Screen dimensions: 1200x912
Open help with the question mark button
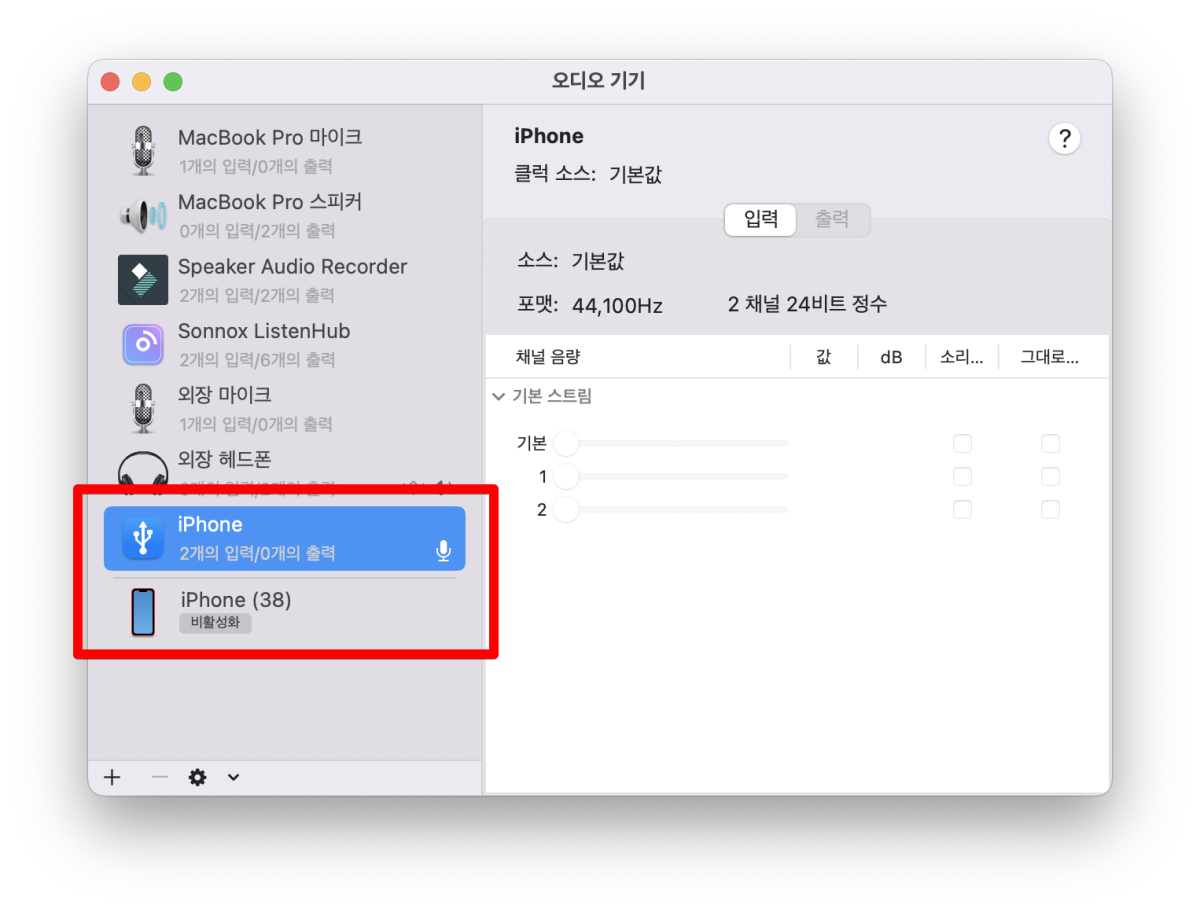pyautogui.click(x=1064, y=138)
